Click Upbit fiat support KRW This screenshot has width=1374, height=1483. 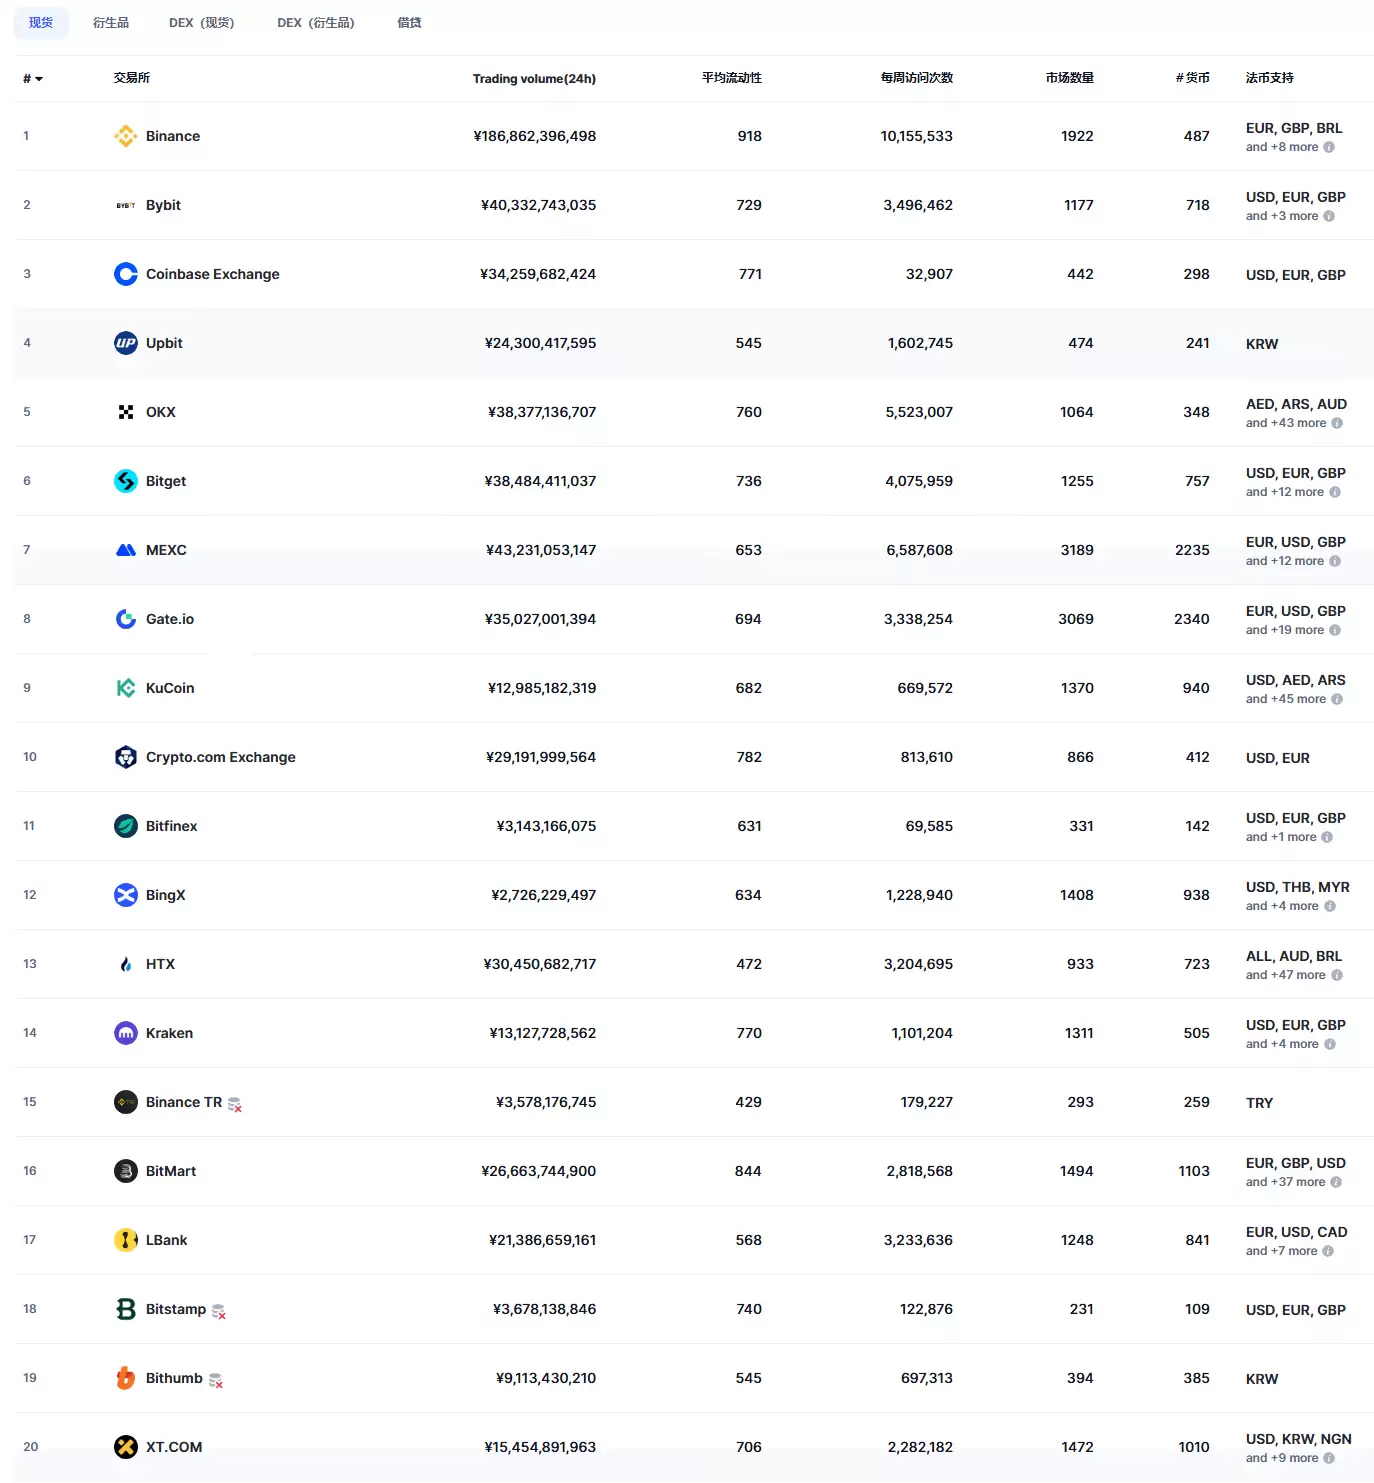pos(1262,344)
